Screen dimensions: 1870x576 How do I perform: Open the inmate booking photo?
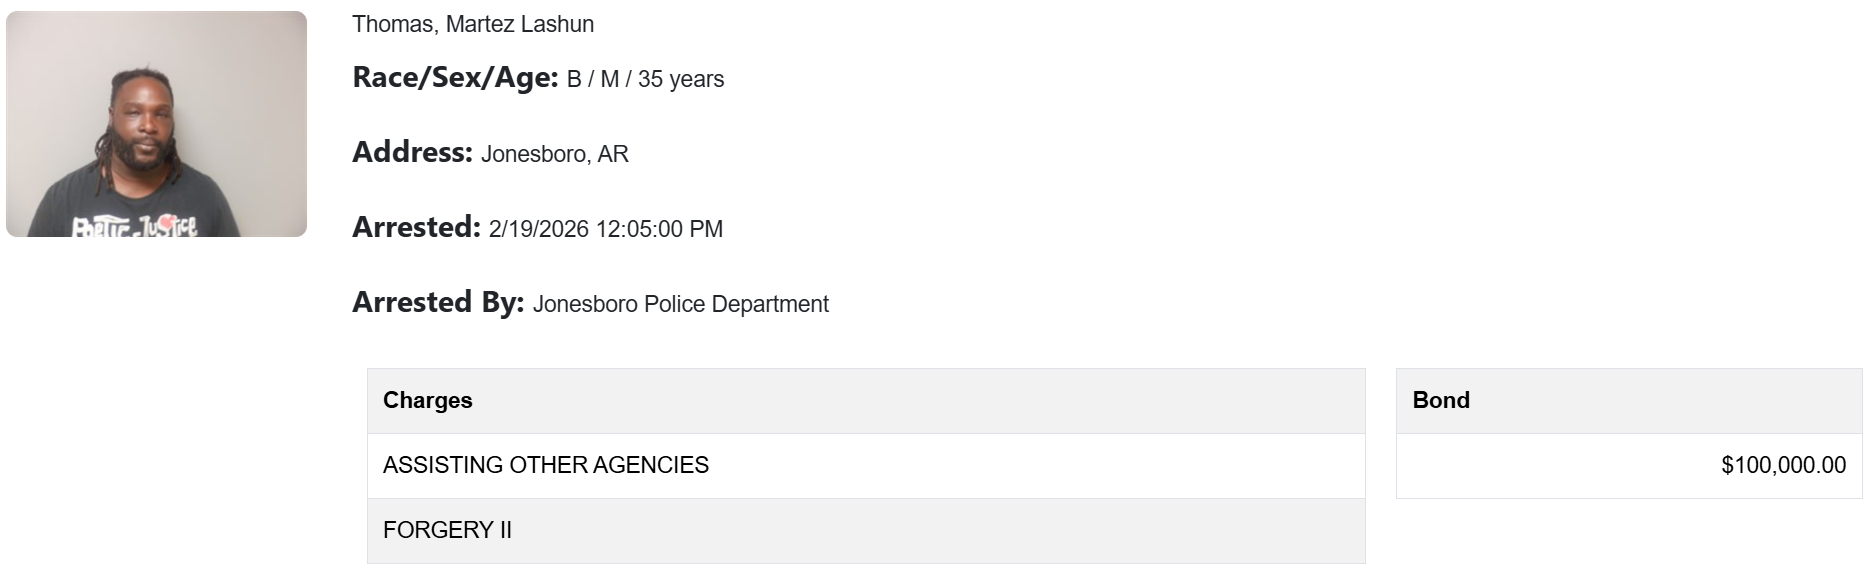click(x=156, y=124)
